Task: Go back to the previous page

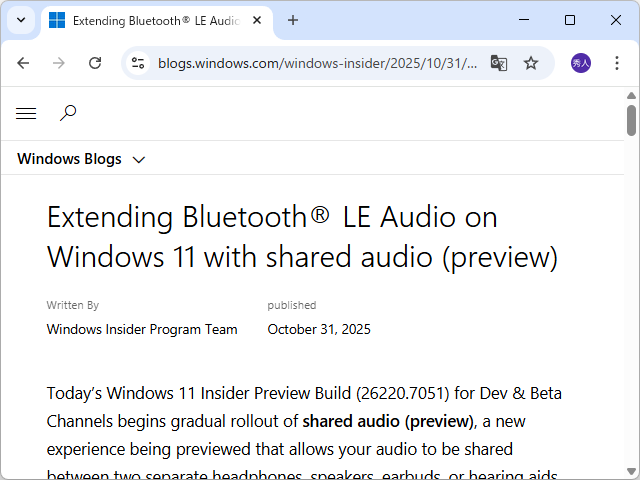Action: click(24, 63)
